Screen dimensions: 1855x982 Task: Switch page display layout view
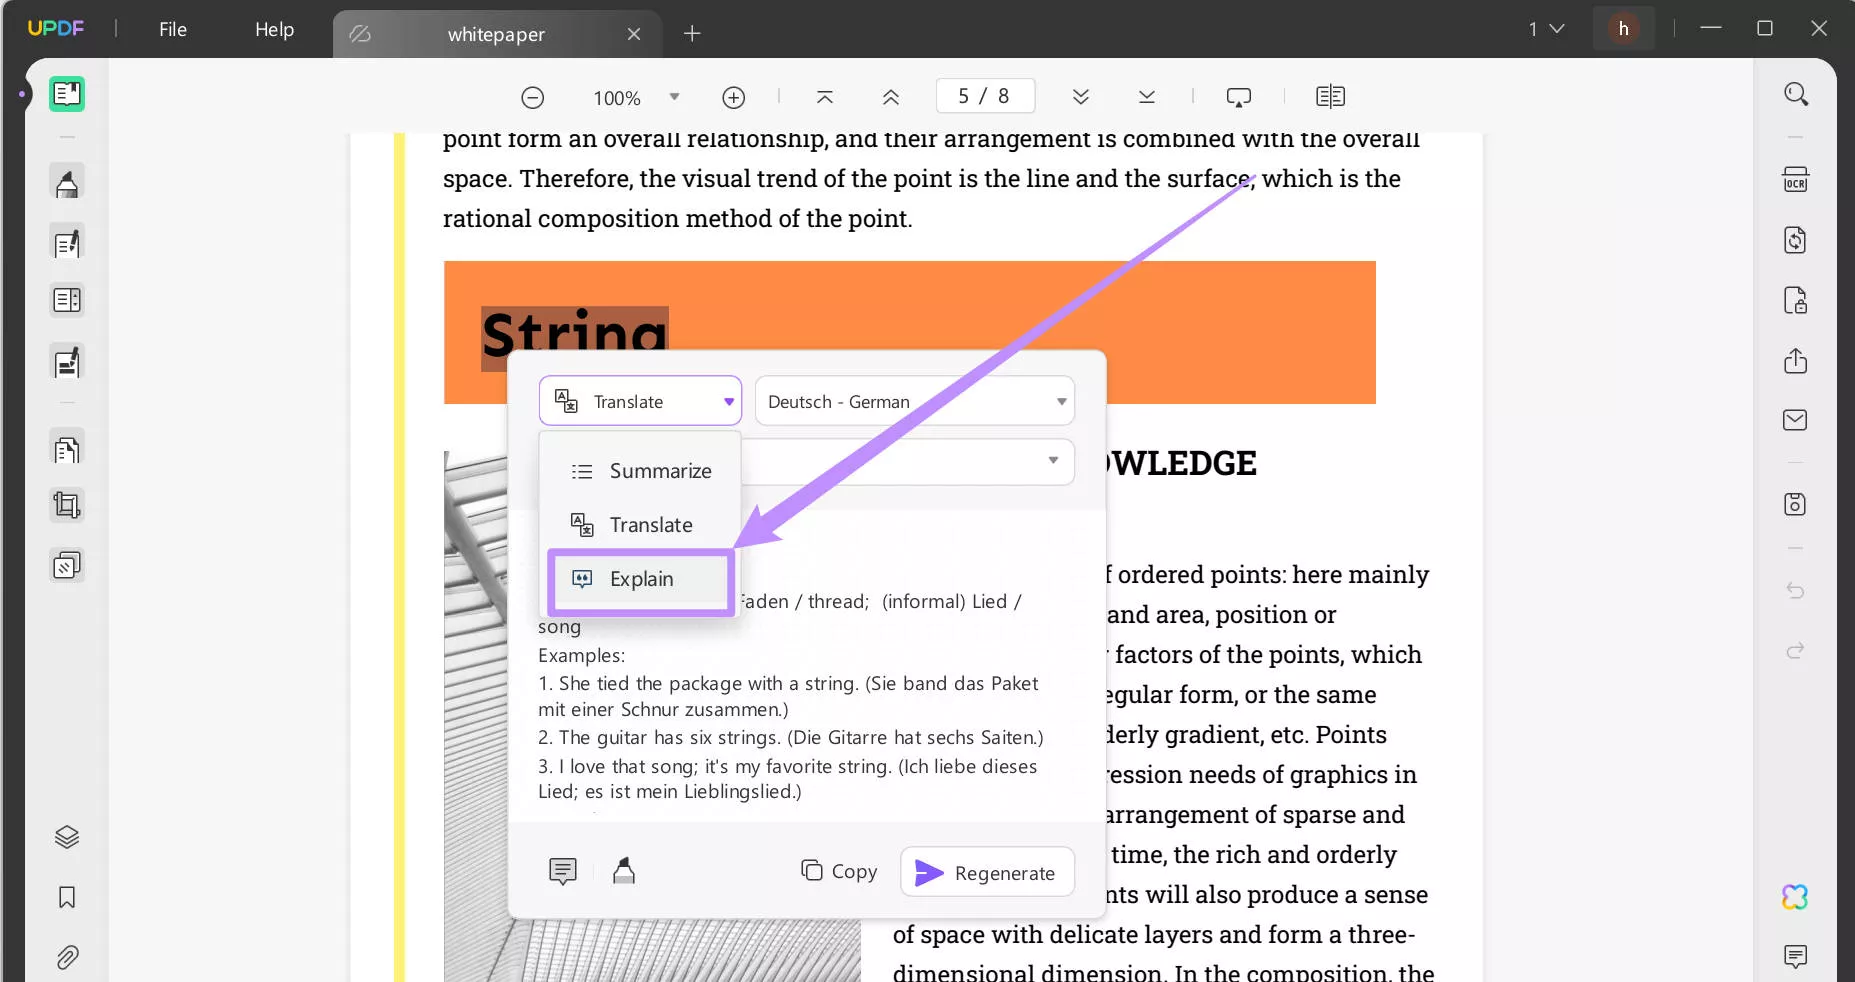pos(1331,97)
